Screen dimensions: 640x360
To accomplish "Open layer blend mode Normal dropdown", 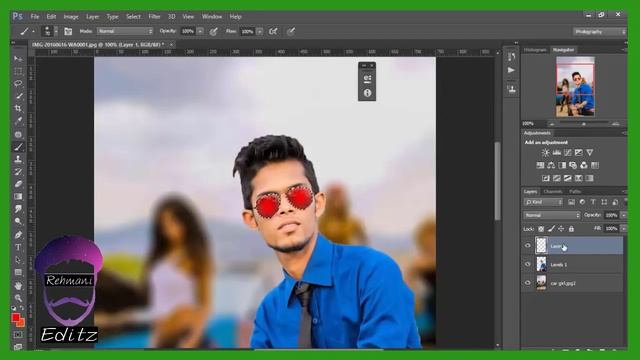I will pos(552,215).
